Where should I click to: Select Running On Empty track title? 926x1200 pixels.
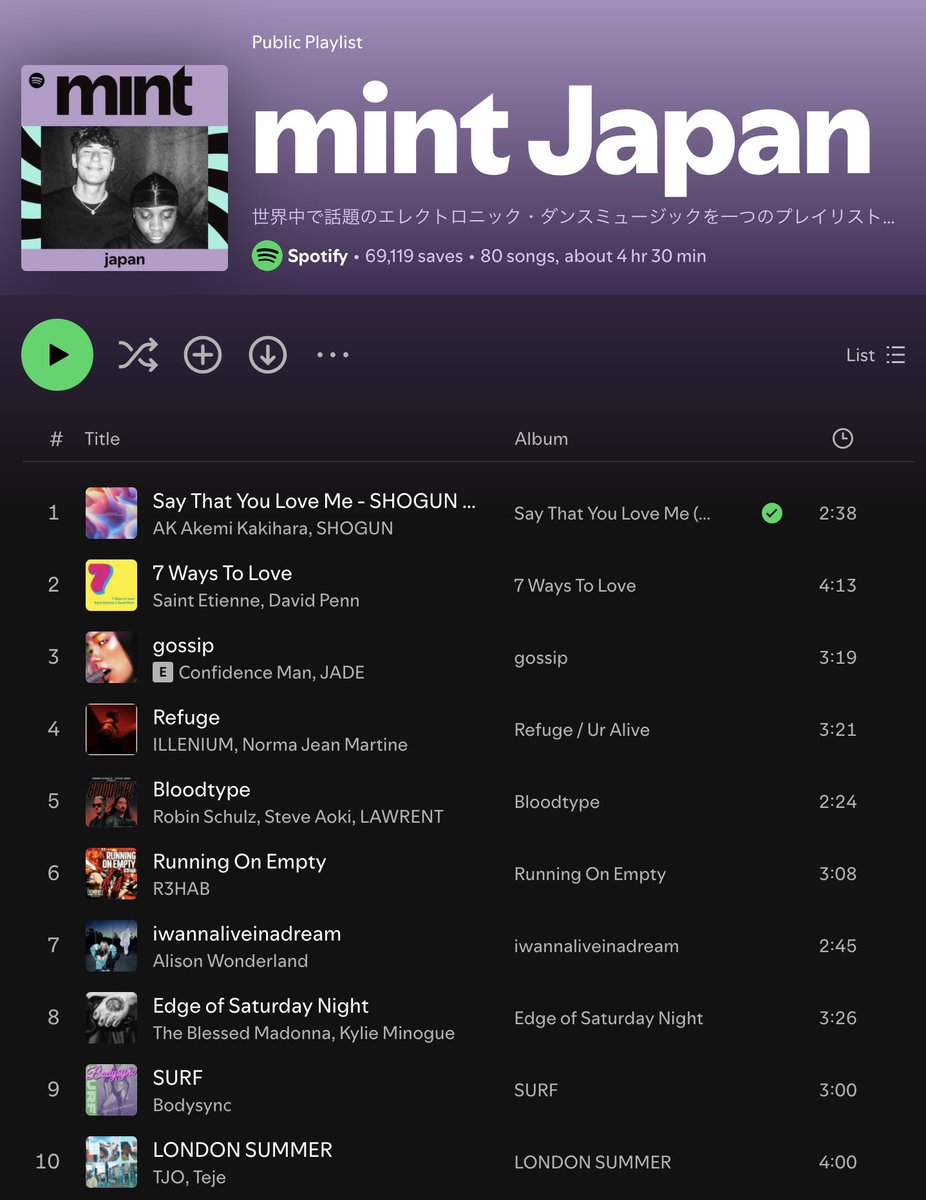[239, 861]
